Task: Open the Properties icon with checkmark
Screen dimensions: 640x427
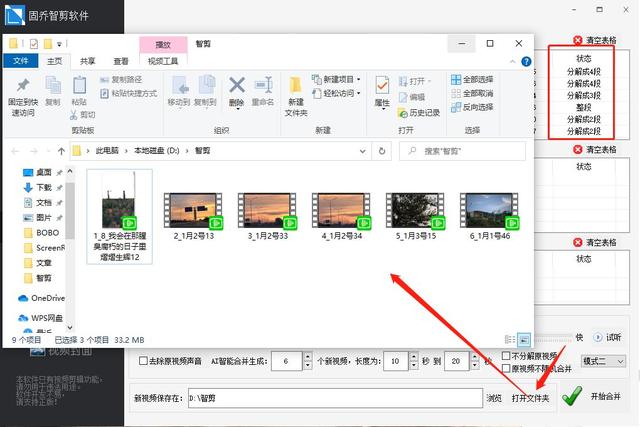Action: tap(382, 86)
